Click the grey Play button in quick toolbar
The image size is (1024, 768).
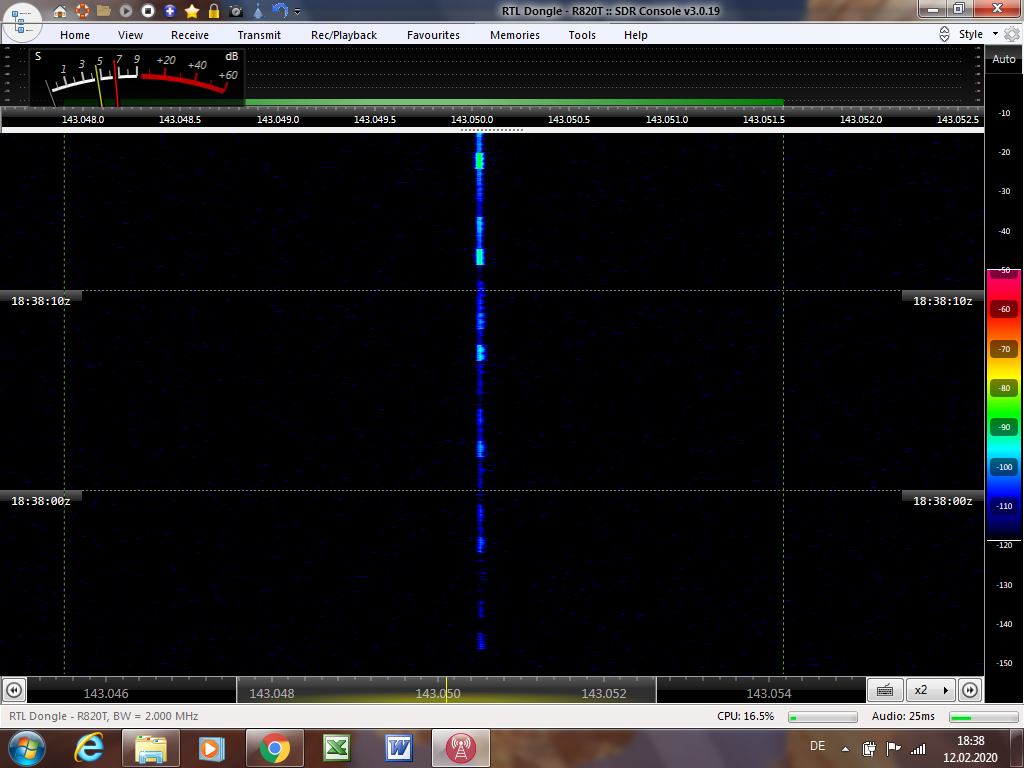coord(126,10)
